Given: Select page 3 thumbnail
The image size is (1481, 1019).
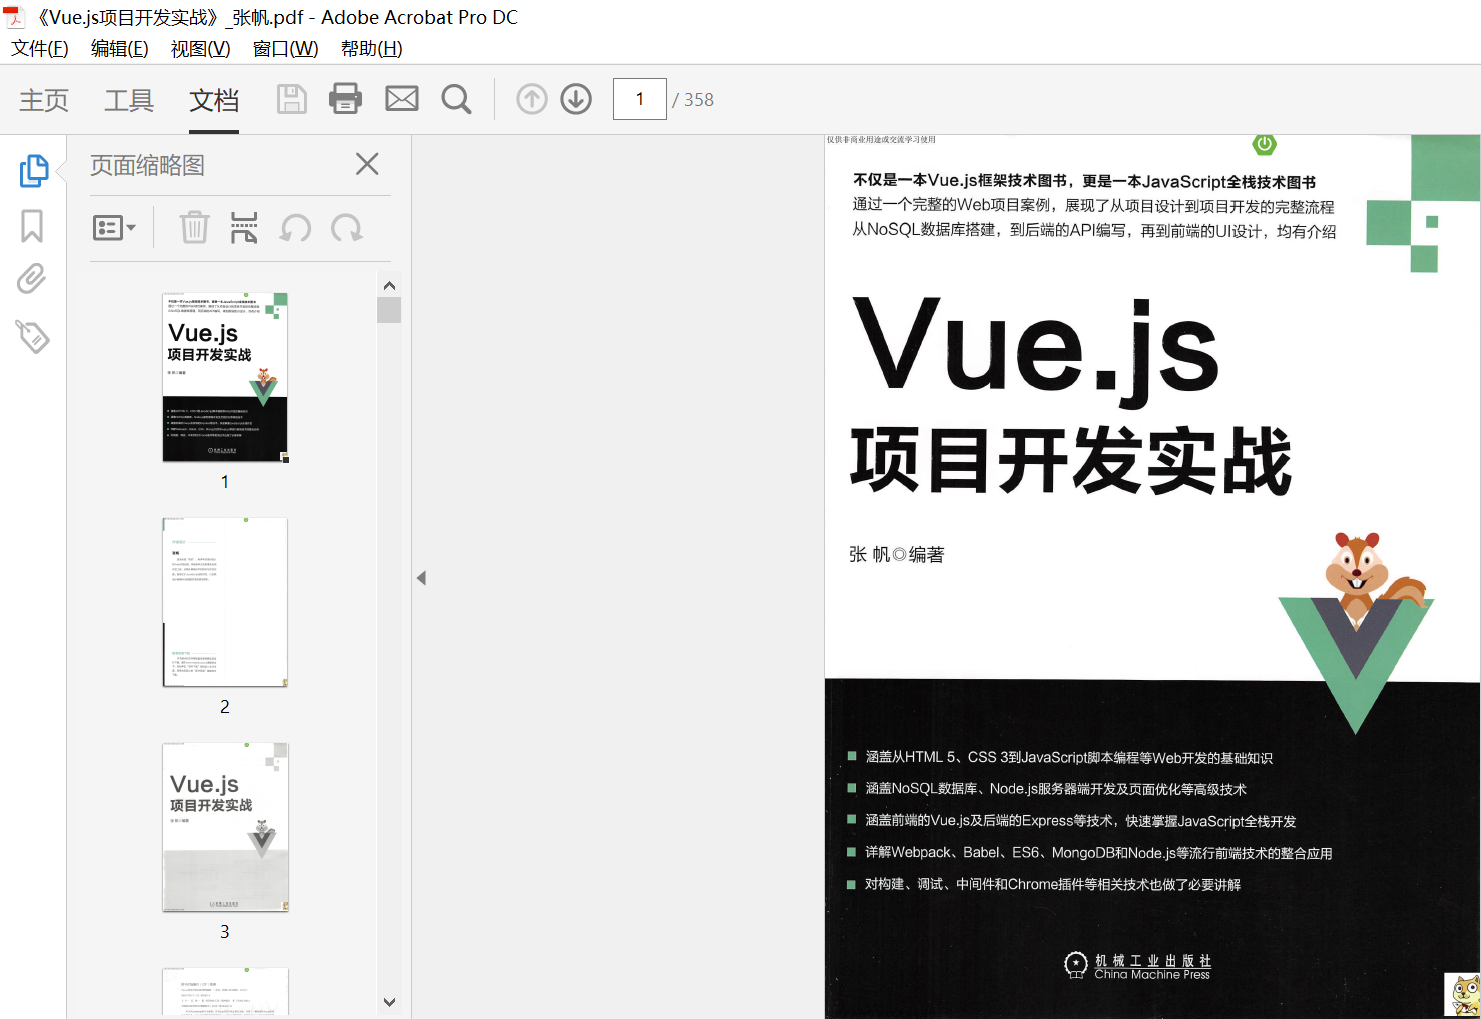Looking at the screenshot, I should coord(225,827).
